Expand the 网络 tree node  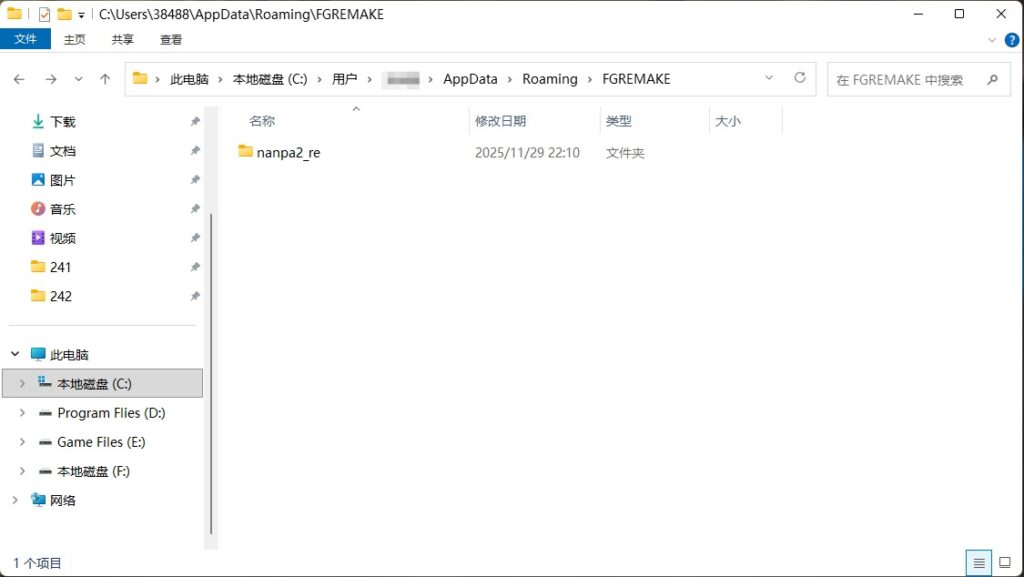15,500
